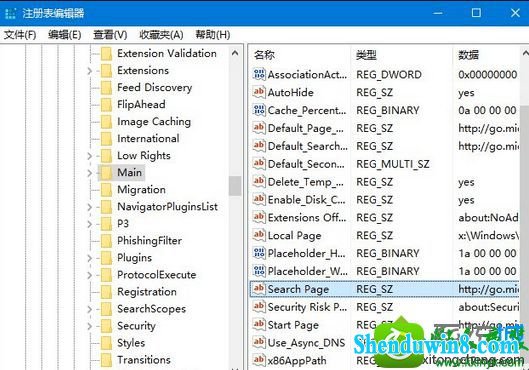Click the 0x00000000 data cell
This screenshot has height=370, width=529.
coord(488,75)
